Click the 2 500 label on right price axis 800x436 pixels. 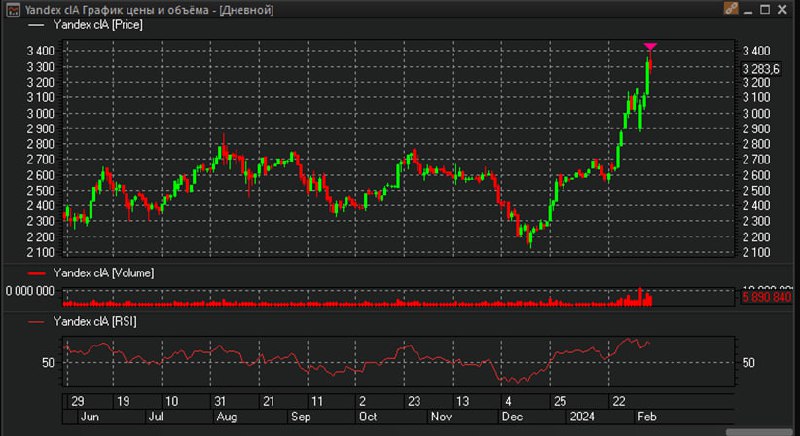[756, 190]
